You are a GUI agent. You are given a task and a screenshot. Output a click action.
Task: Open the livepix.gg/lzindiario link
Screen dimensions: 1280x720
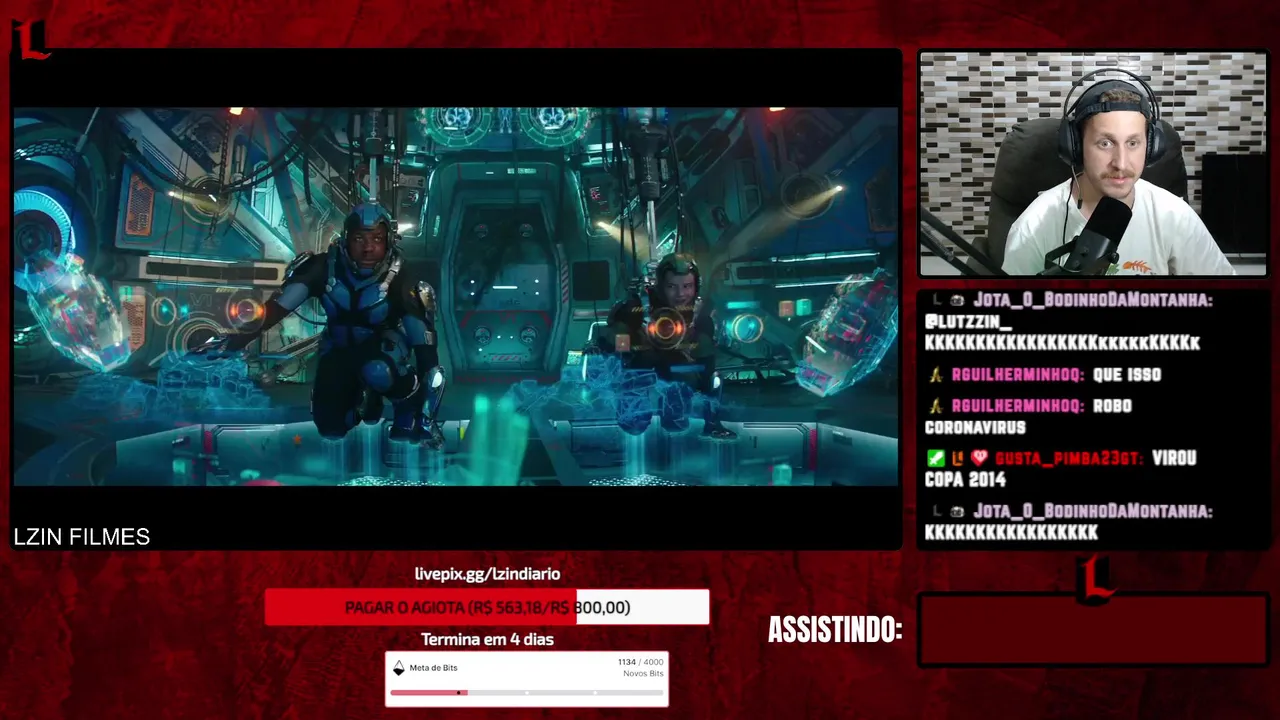tap(487, 574)
